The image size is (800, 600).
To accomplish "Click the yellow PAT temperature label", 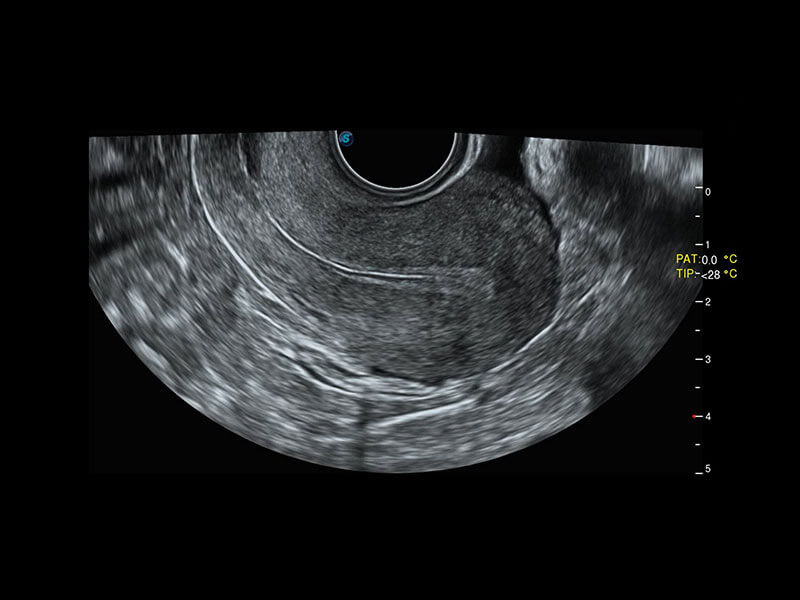I will click(687, 259).
